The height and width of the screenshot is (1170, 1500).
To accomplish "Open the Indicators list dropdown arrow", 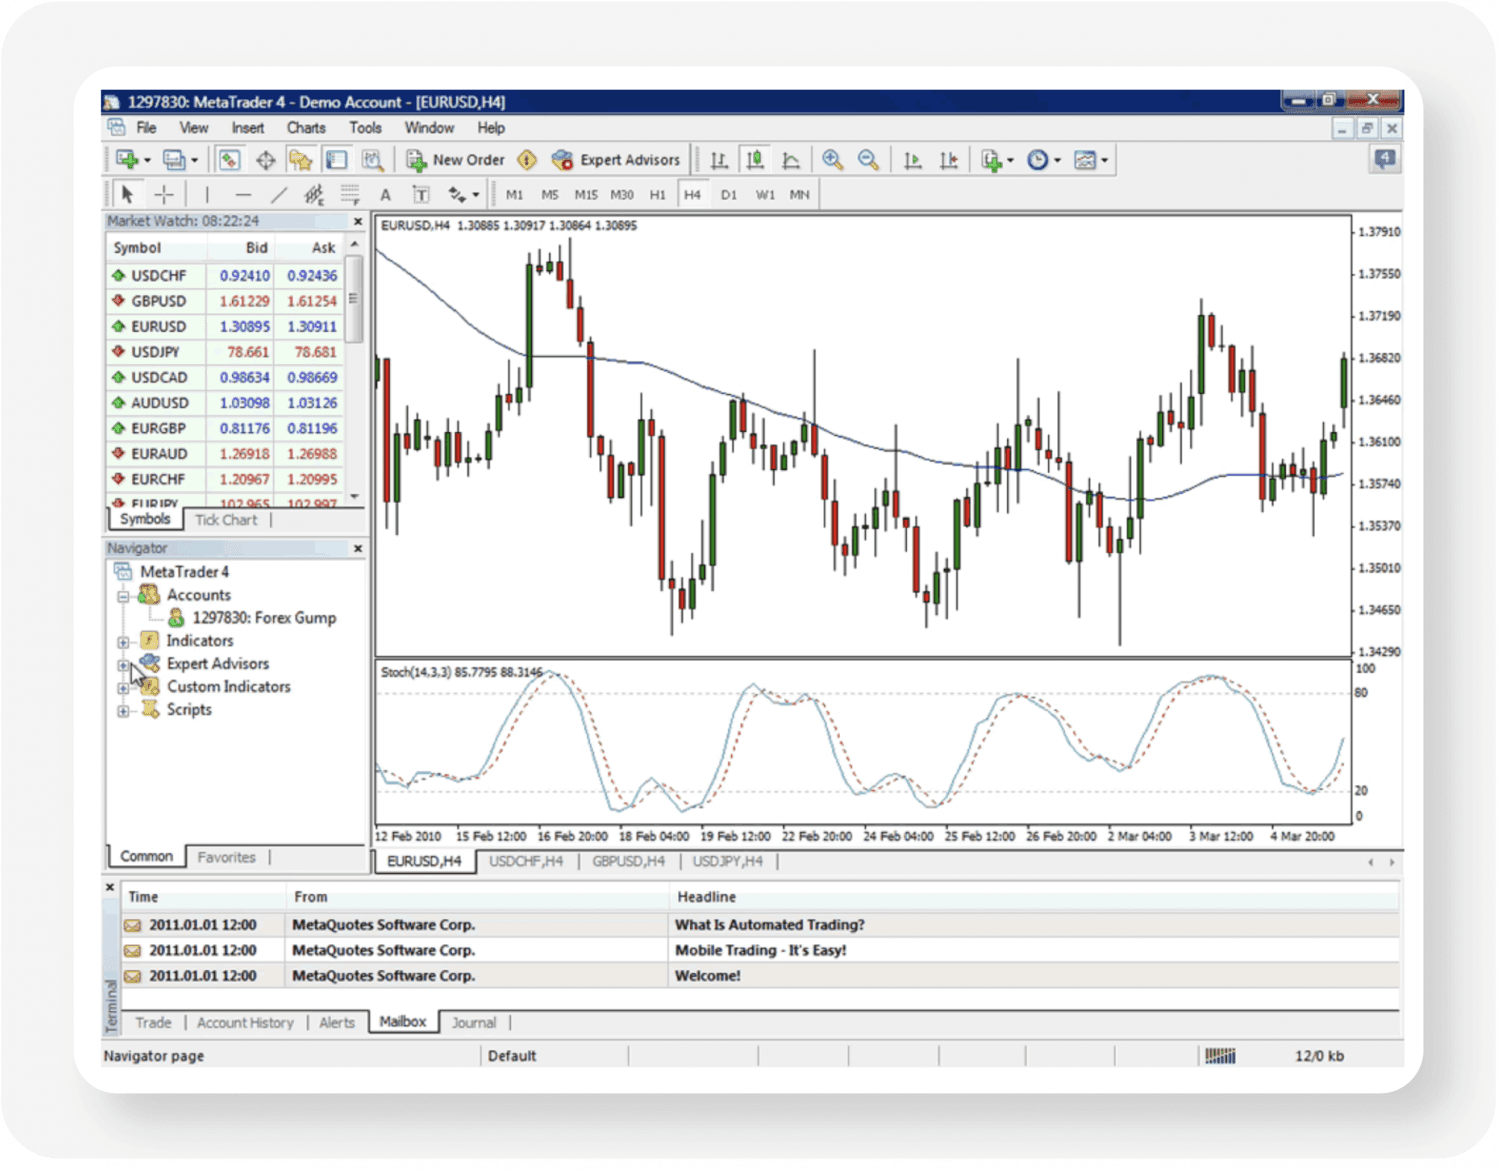I will tap(1010, 160).
